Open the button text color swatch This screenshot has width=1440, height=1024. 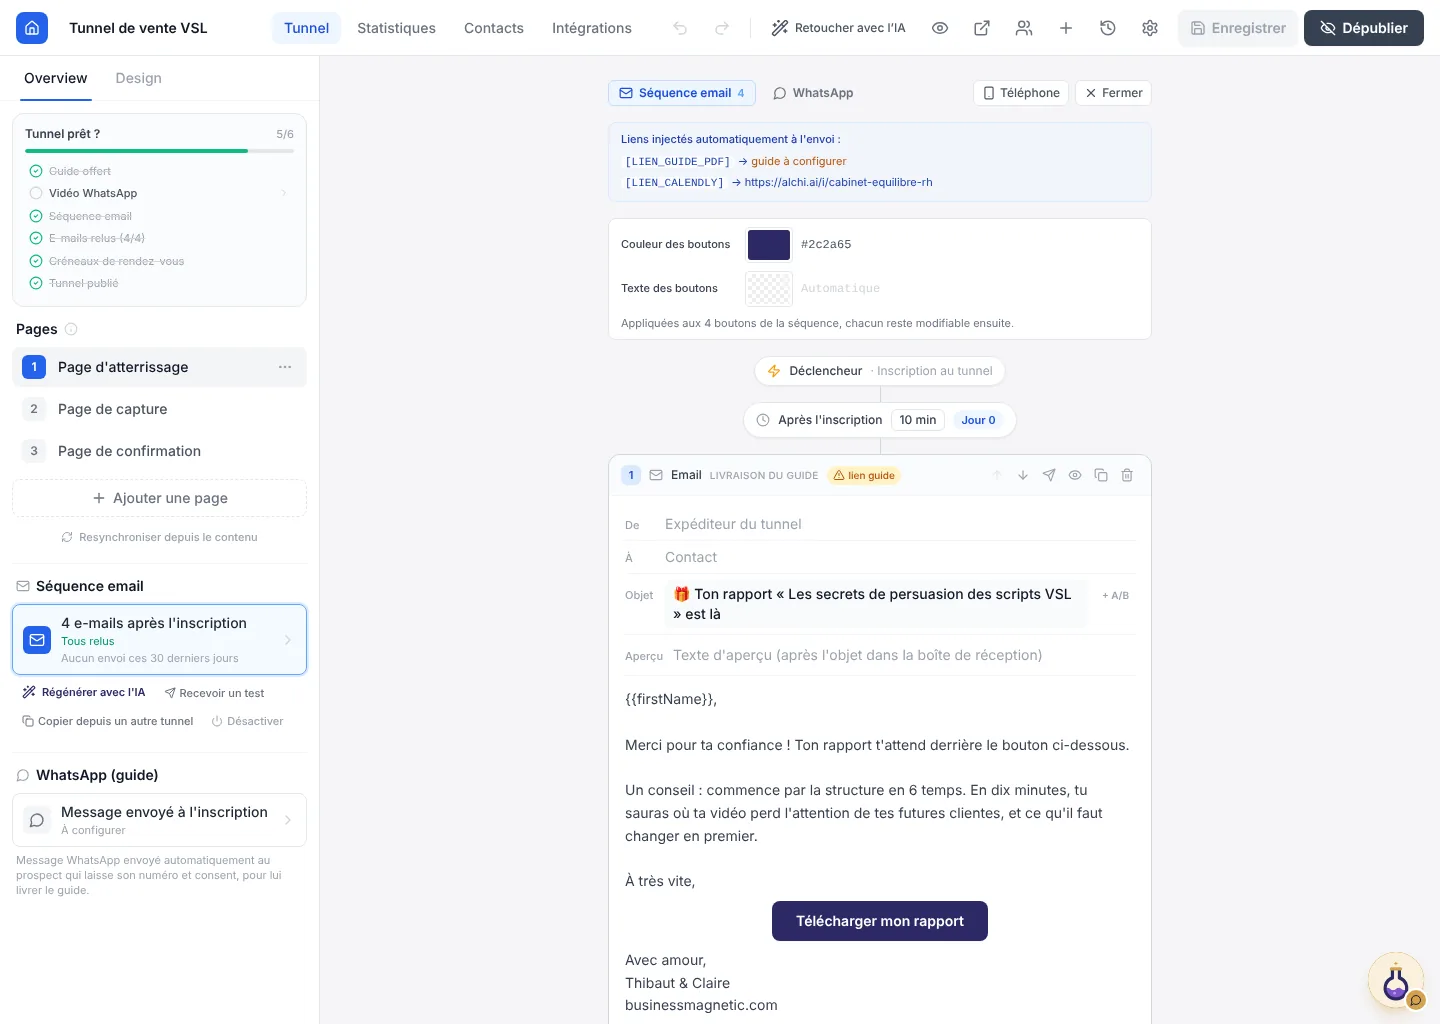(x=769, y=288)
